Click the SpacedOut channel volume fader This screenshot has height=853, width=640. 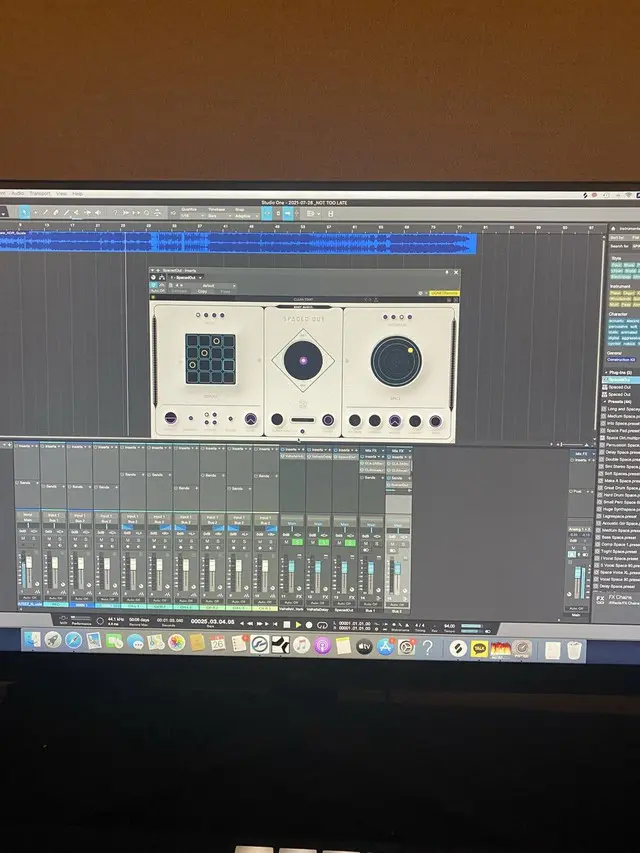point(344,566)
